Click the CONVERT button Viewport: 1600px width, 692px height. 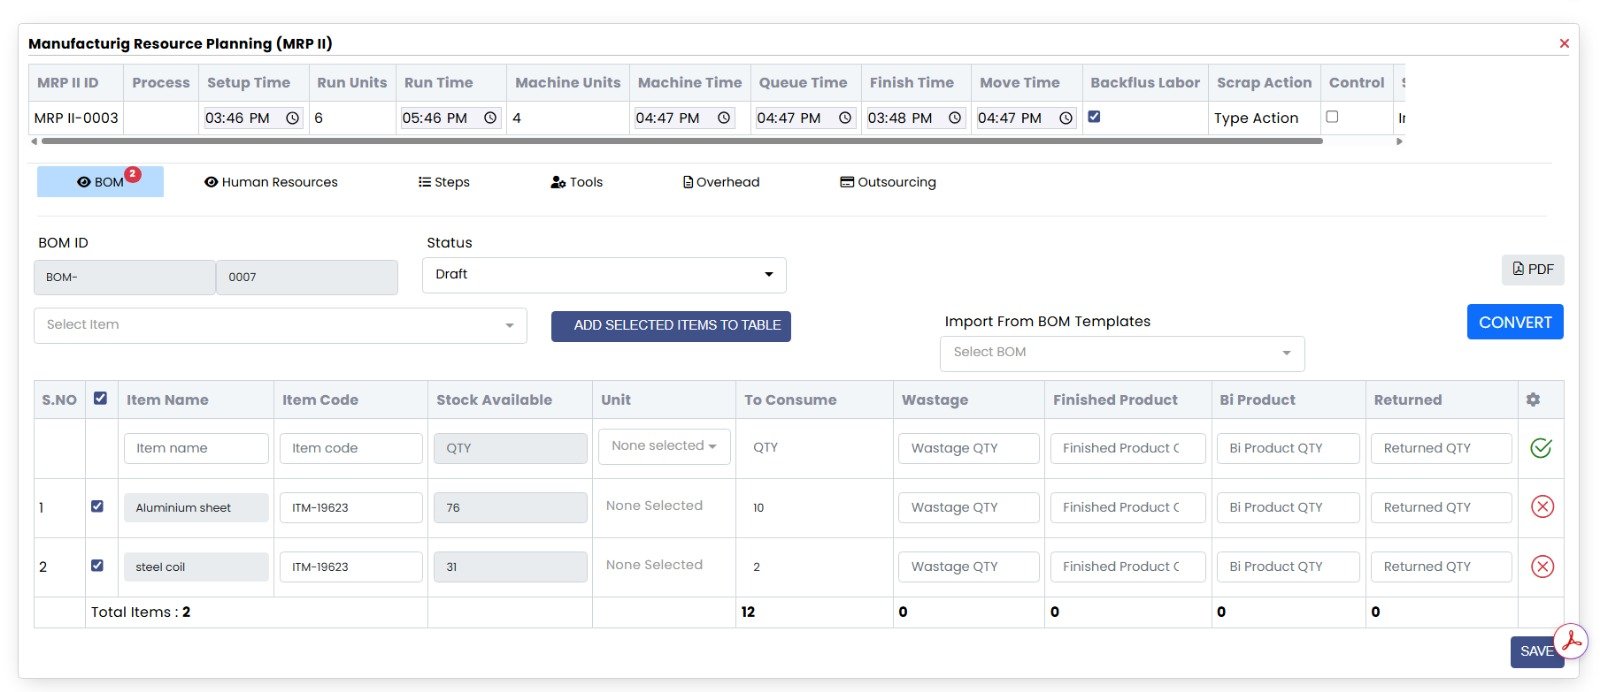coord(1514,322)
